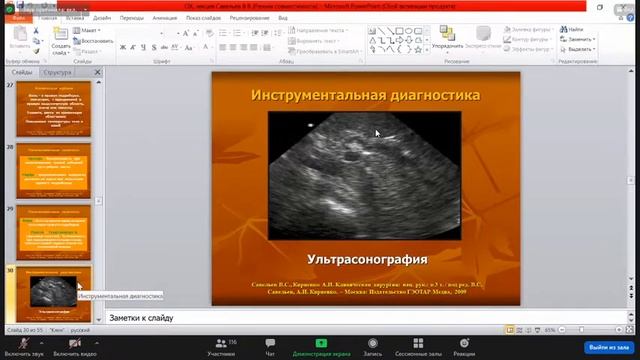Switch to the Анимация ribbon tab
The width and height of the screenshot is (640, 360).
pos(165,18)
